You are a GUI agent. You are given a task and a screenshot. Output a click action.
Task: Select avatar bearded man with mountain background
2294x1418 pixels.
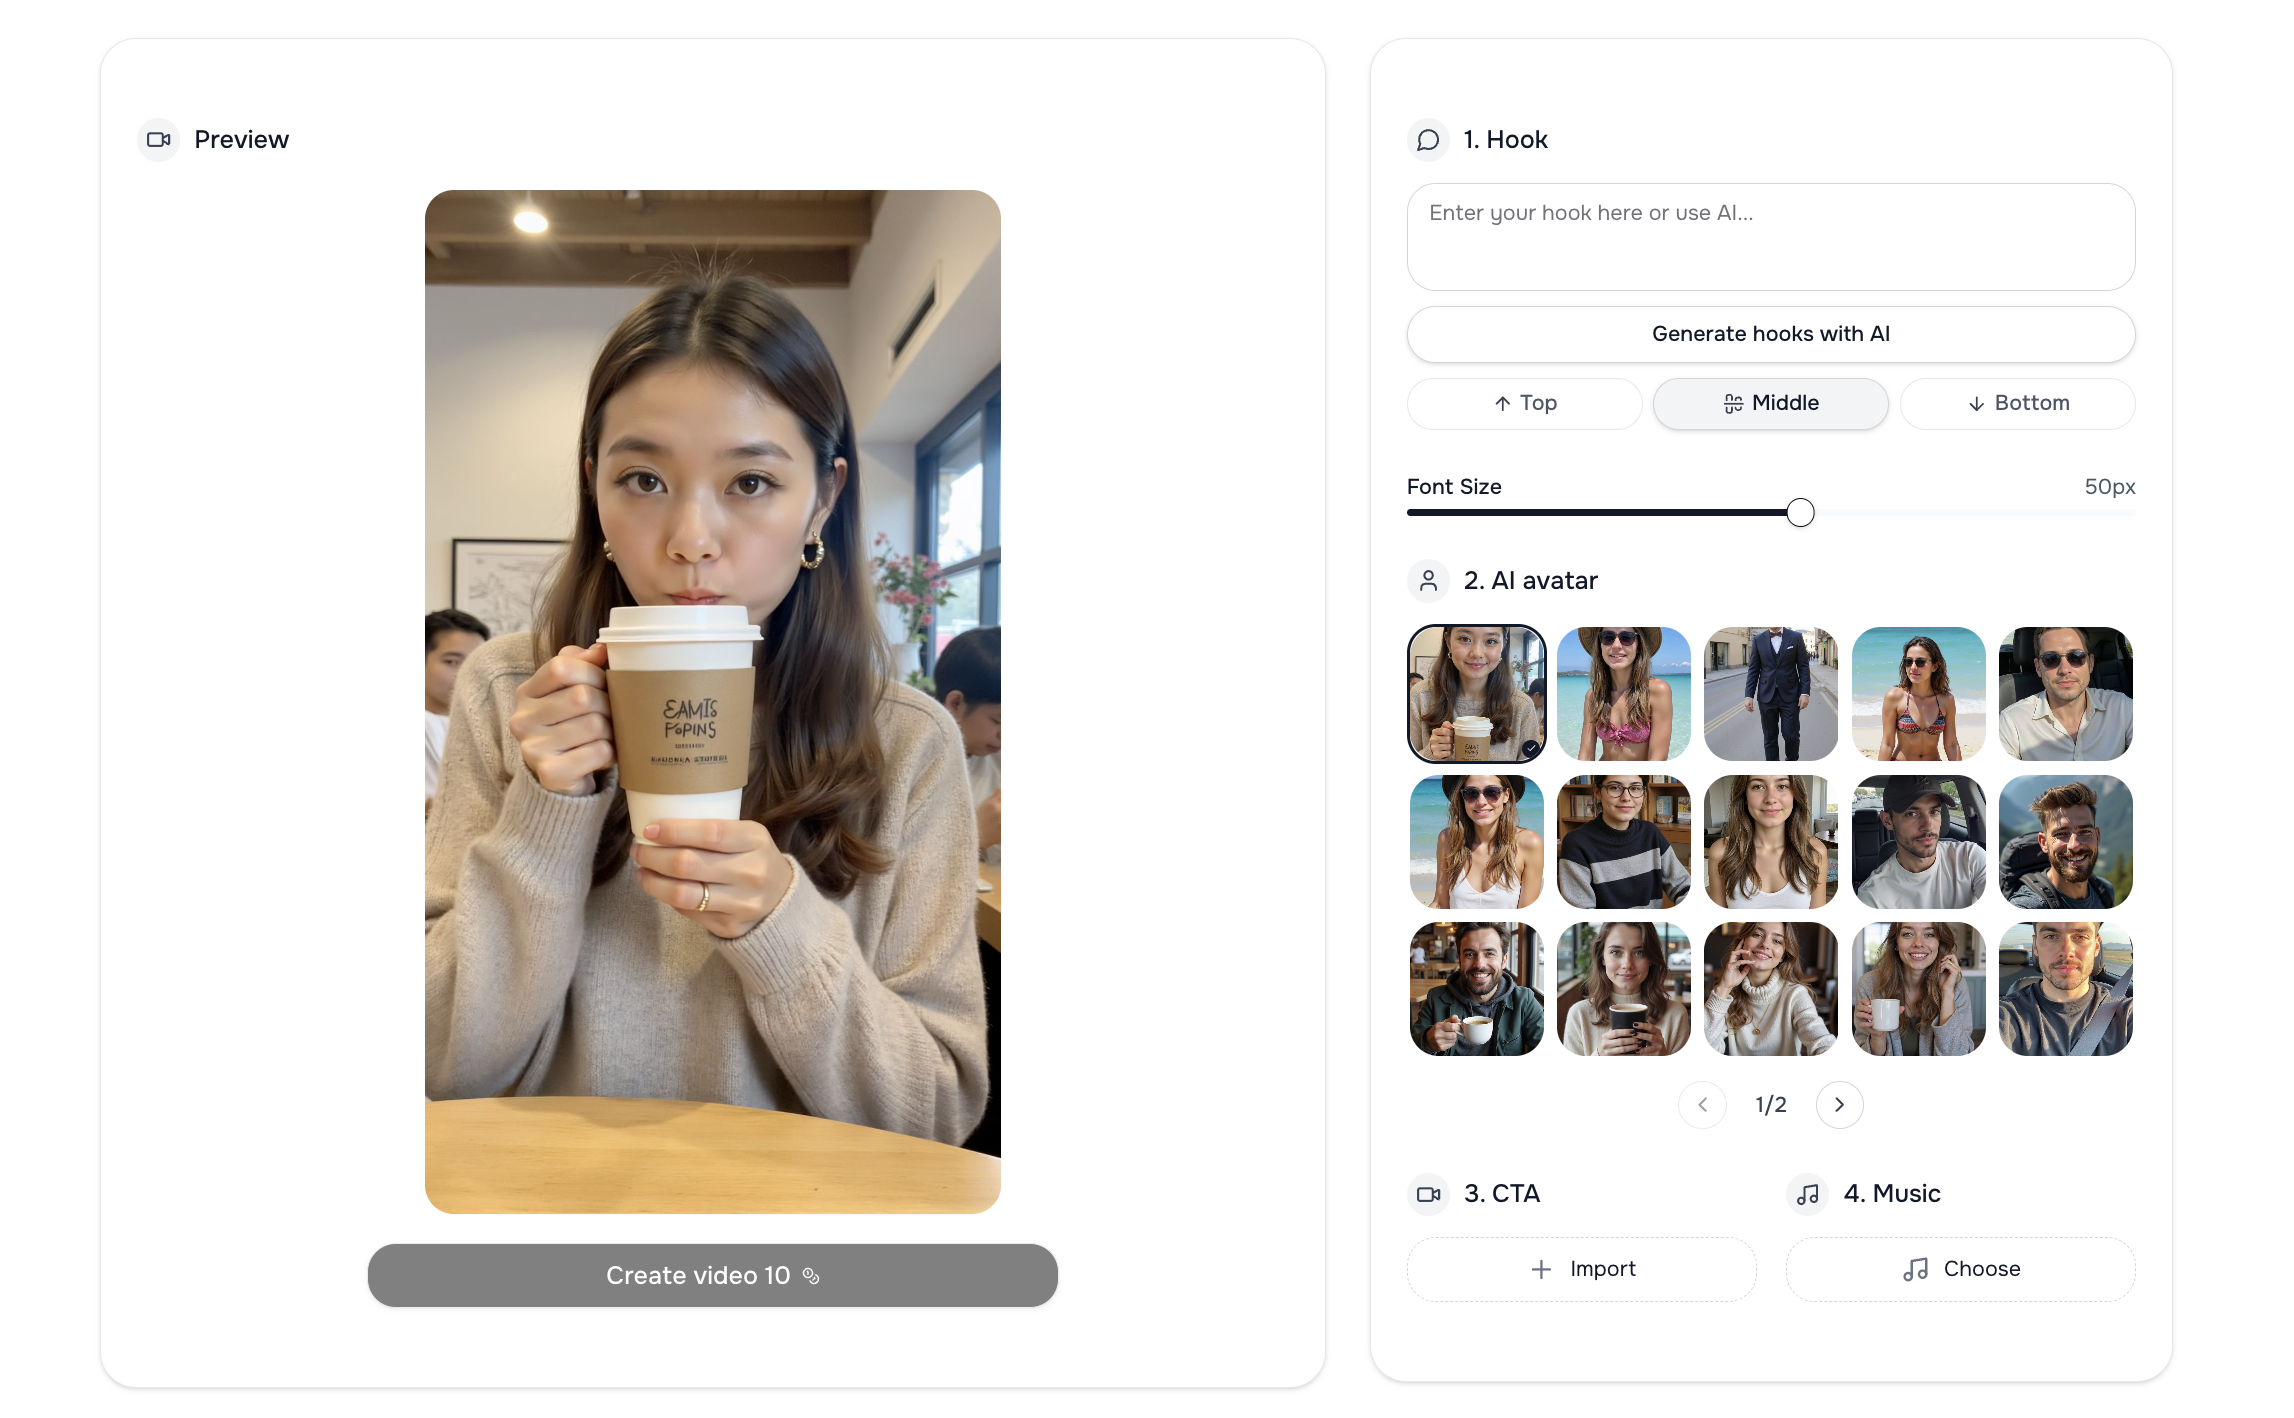(x=2065, y=842)
